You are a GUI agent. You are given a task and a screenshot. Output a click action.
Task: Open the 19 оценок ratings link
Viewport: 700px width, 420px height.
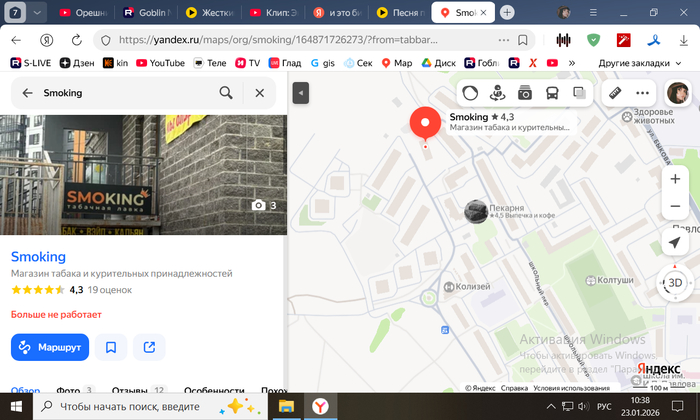(109, 290)
